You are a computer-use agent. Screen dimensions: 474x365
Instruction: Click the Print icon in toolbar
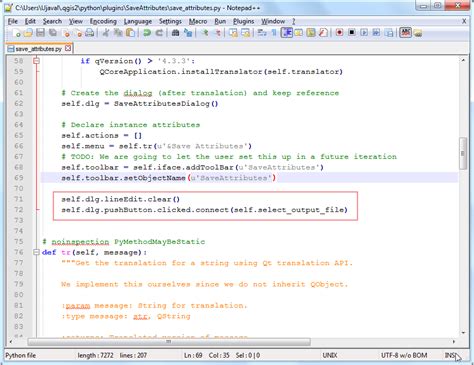89,33
